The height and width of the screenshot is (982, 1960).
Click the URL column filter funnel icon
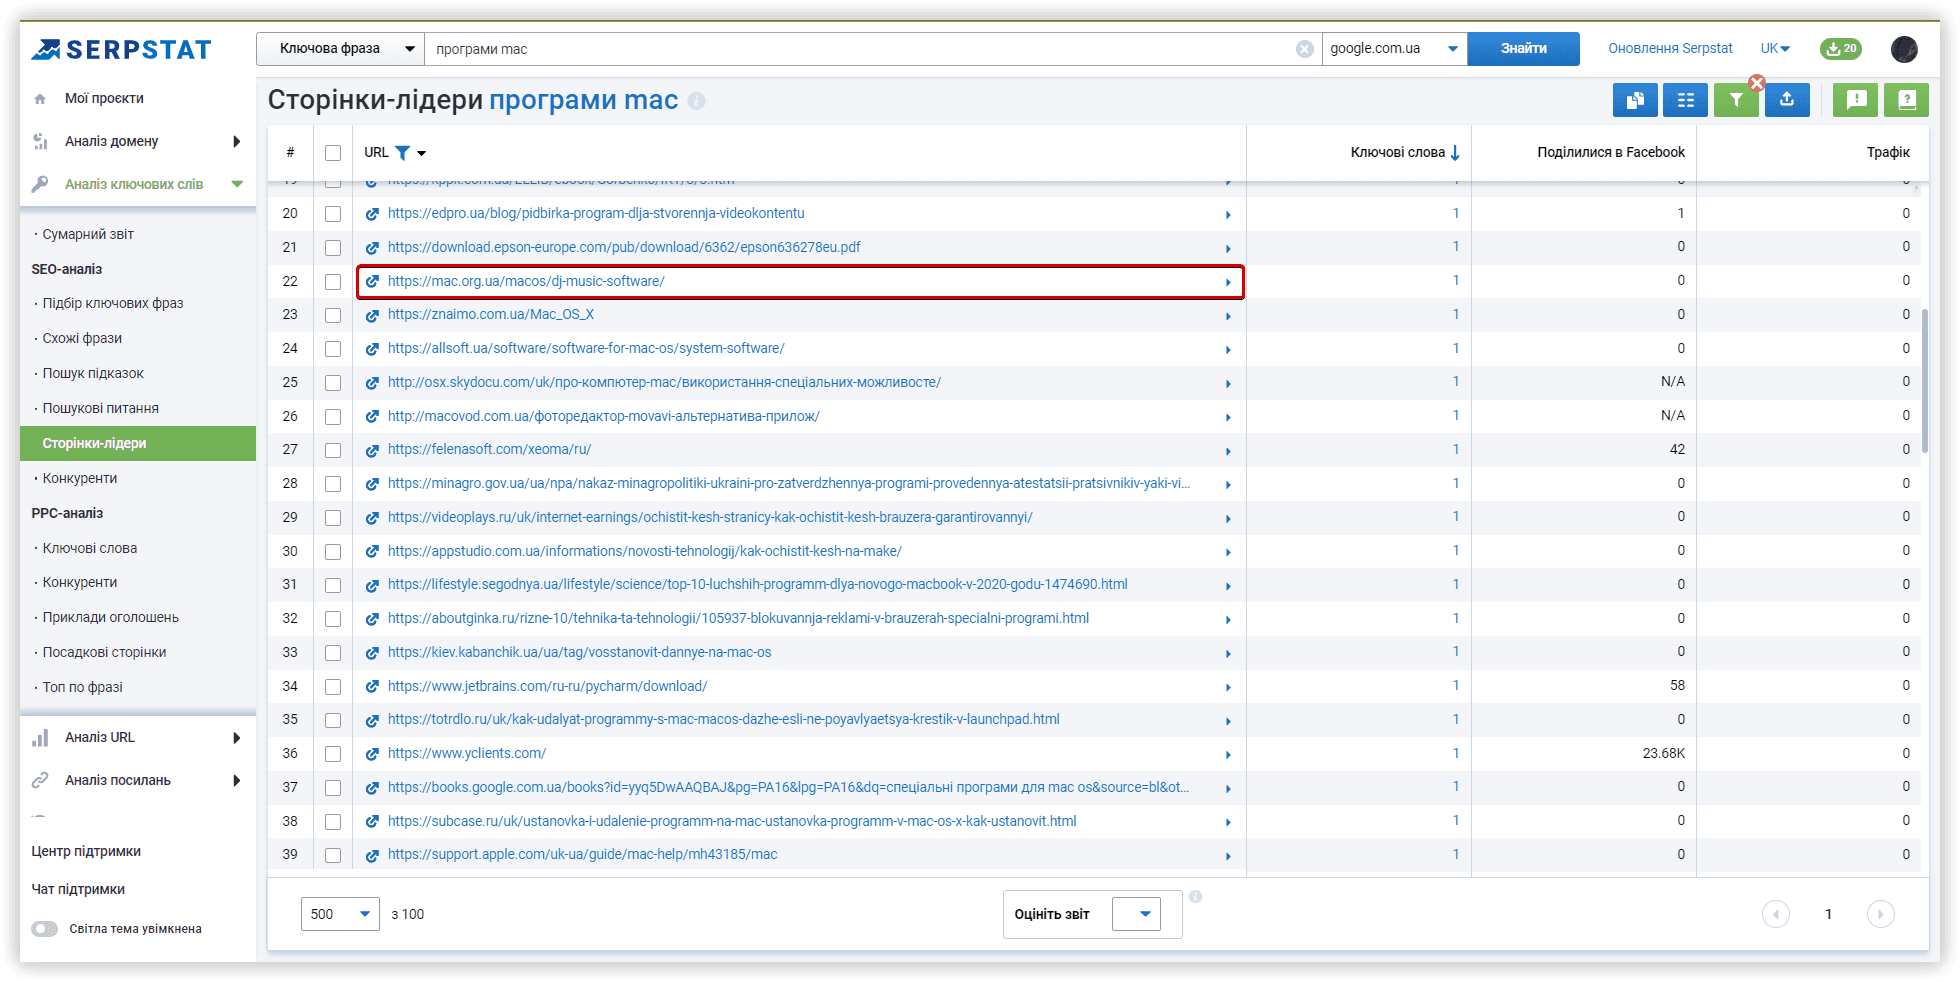pos(402,153)
